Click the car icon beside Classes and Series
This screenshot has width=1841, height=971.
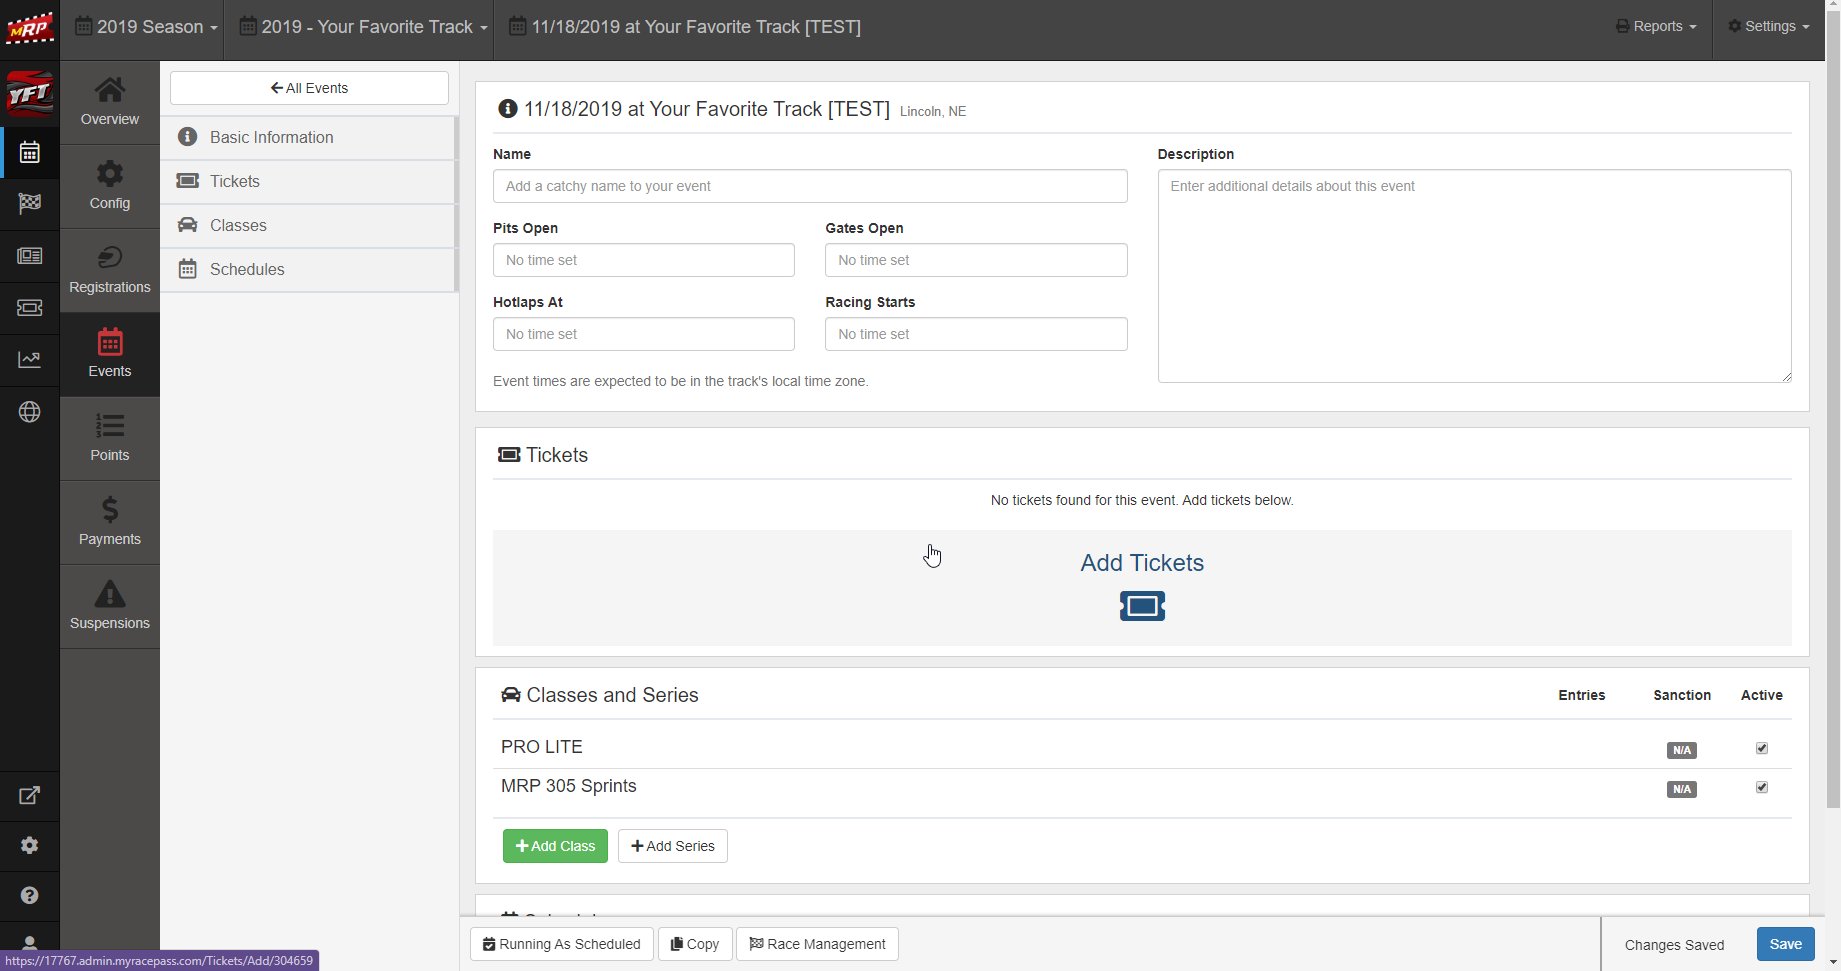[510, 695]
